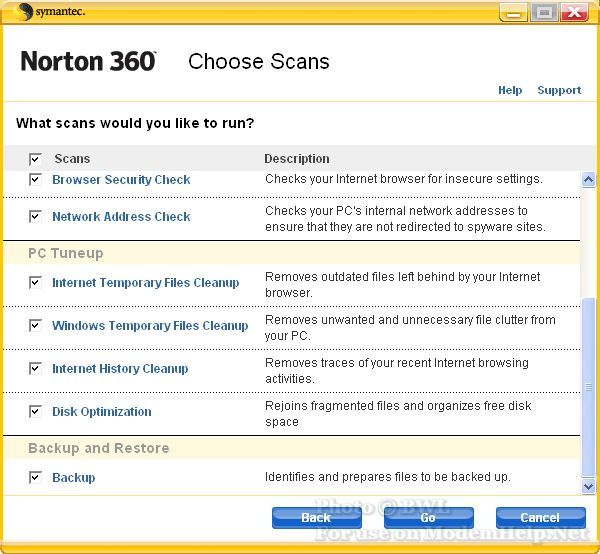Toggle the Backup scan checkbox
This screenshot has width=600, height=554.
[x=35, y=477]
